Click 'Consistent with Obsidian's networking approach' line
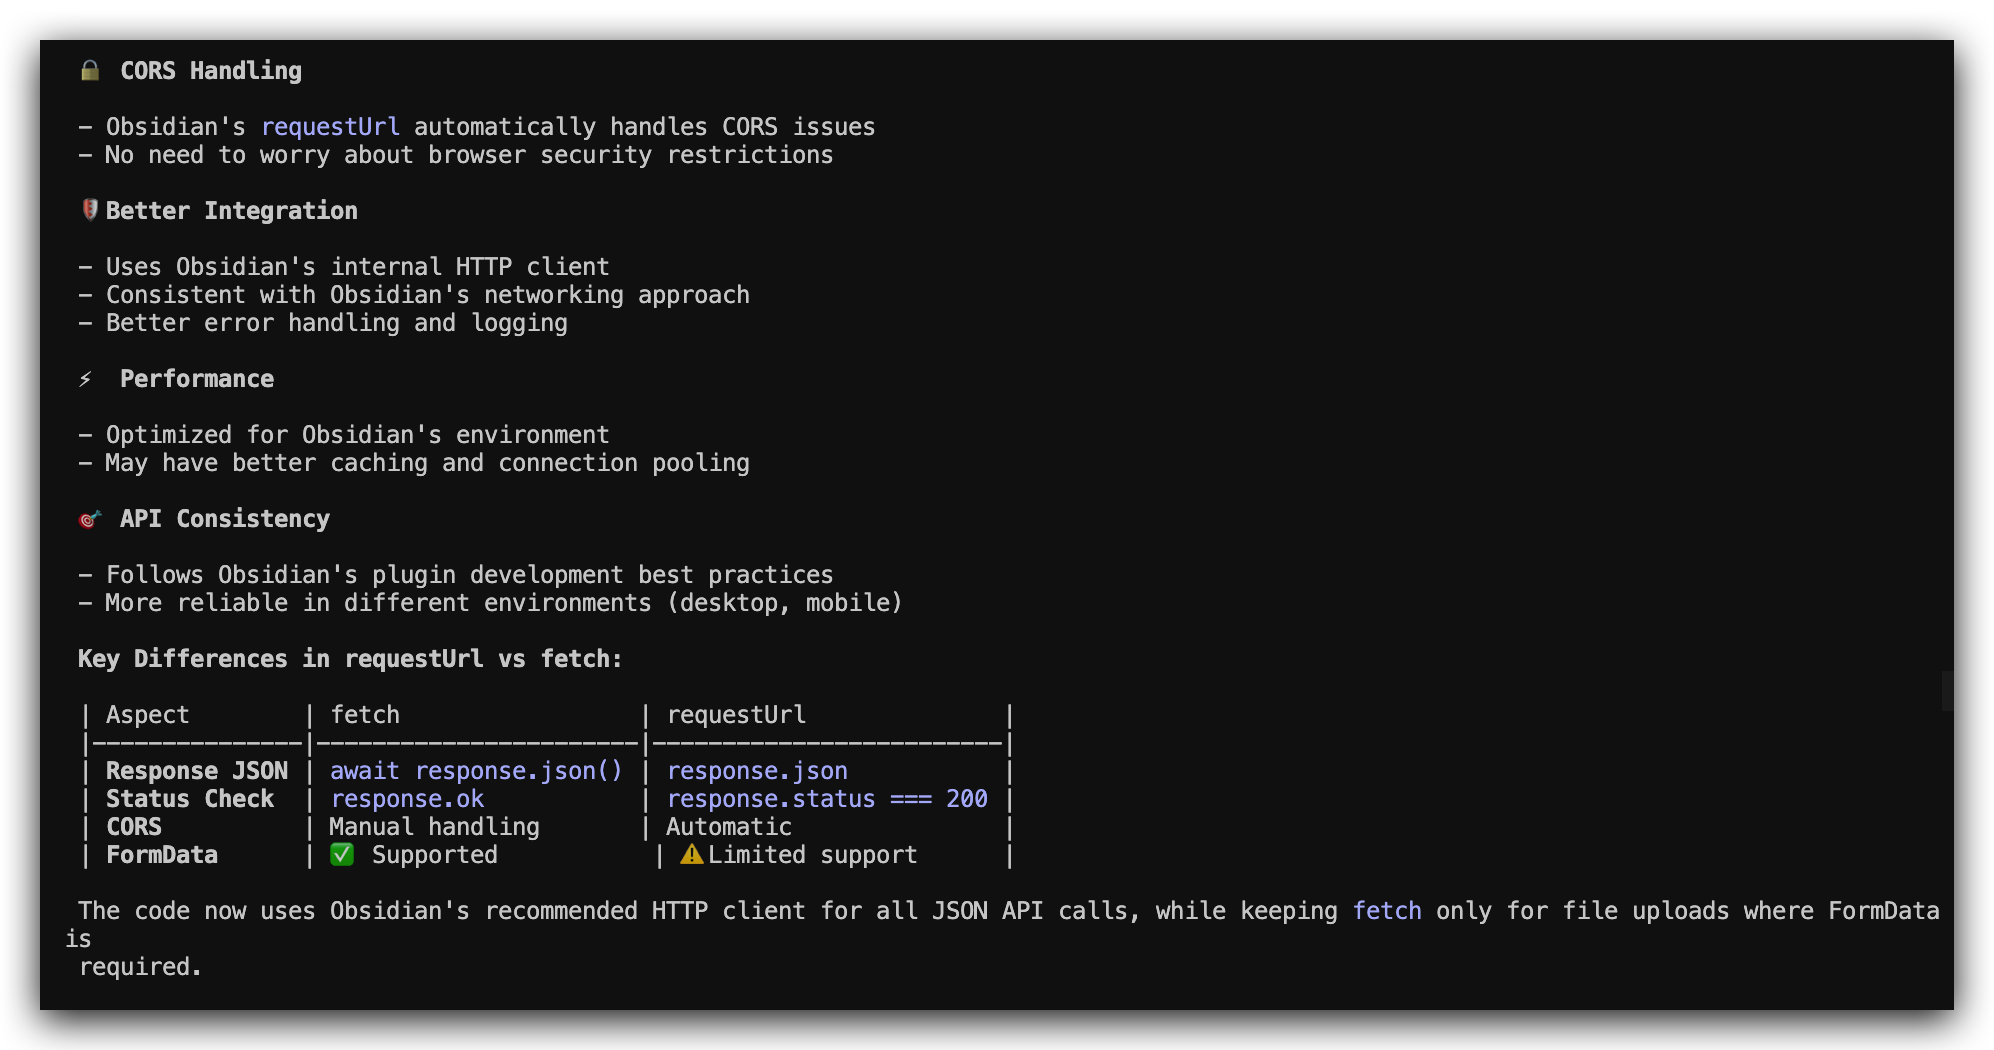 [427, 295]
